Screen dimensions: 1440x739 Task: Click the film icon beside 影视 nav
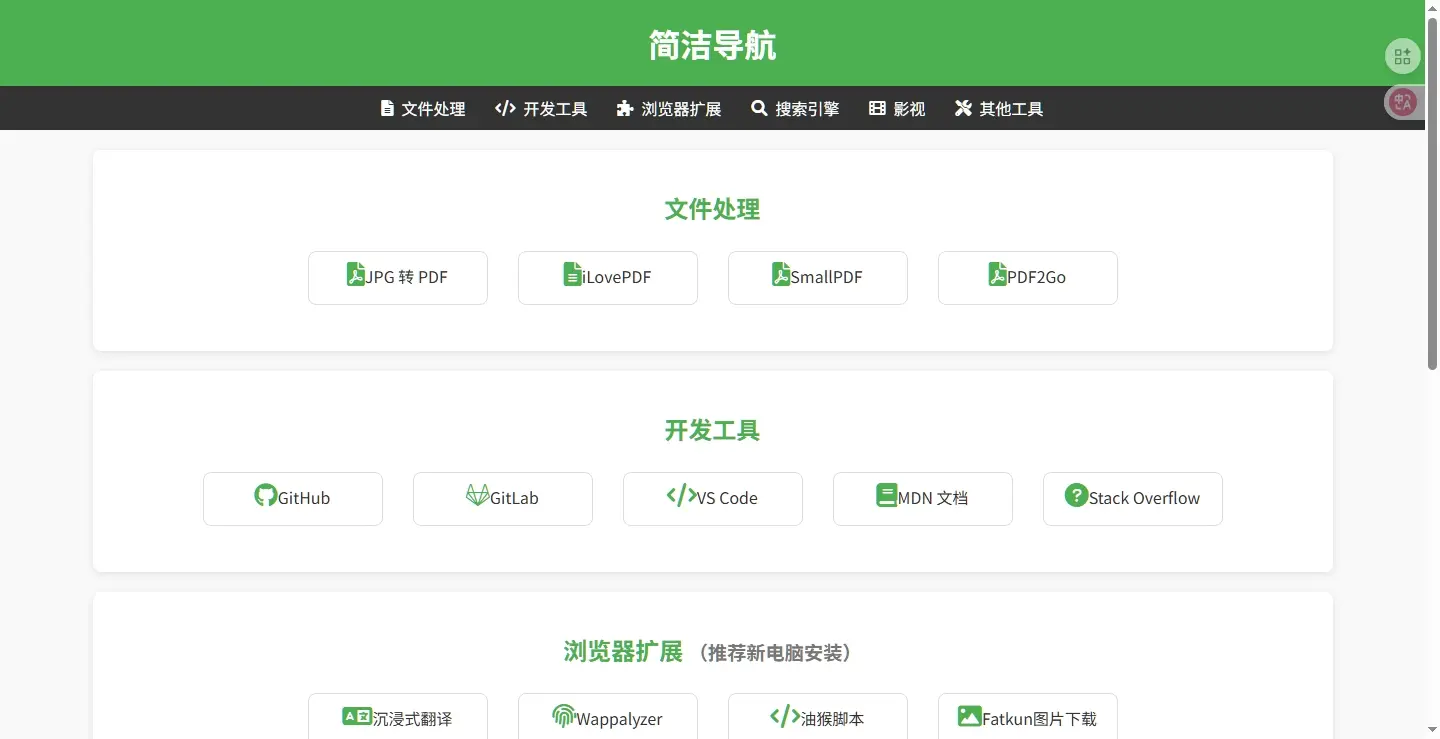coord(877,108)
